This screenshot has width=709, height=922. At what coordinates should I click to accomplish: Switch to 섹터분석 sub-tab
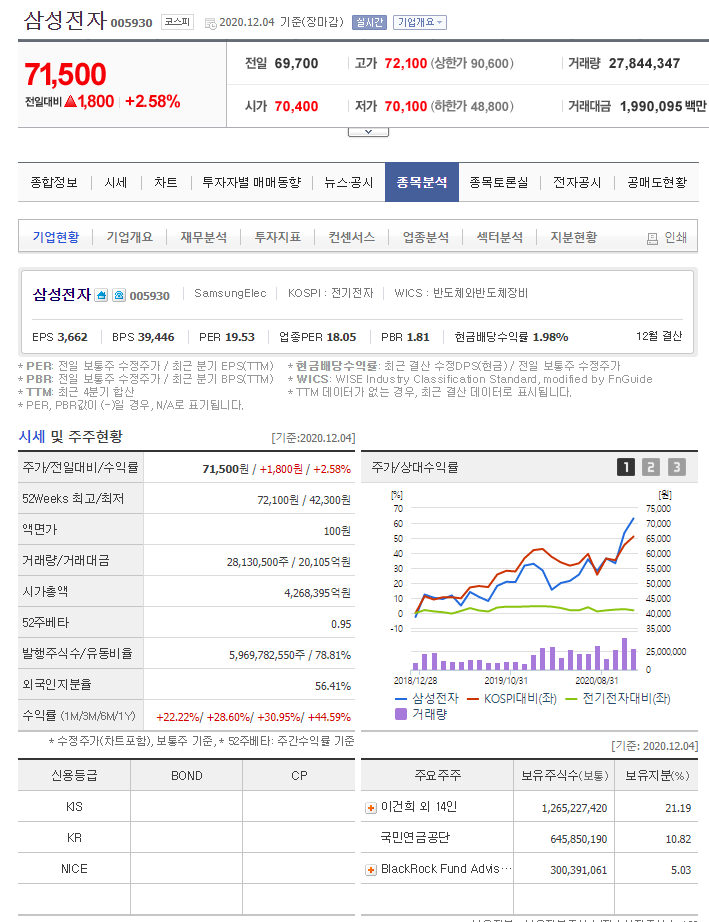click(500, 237)
